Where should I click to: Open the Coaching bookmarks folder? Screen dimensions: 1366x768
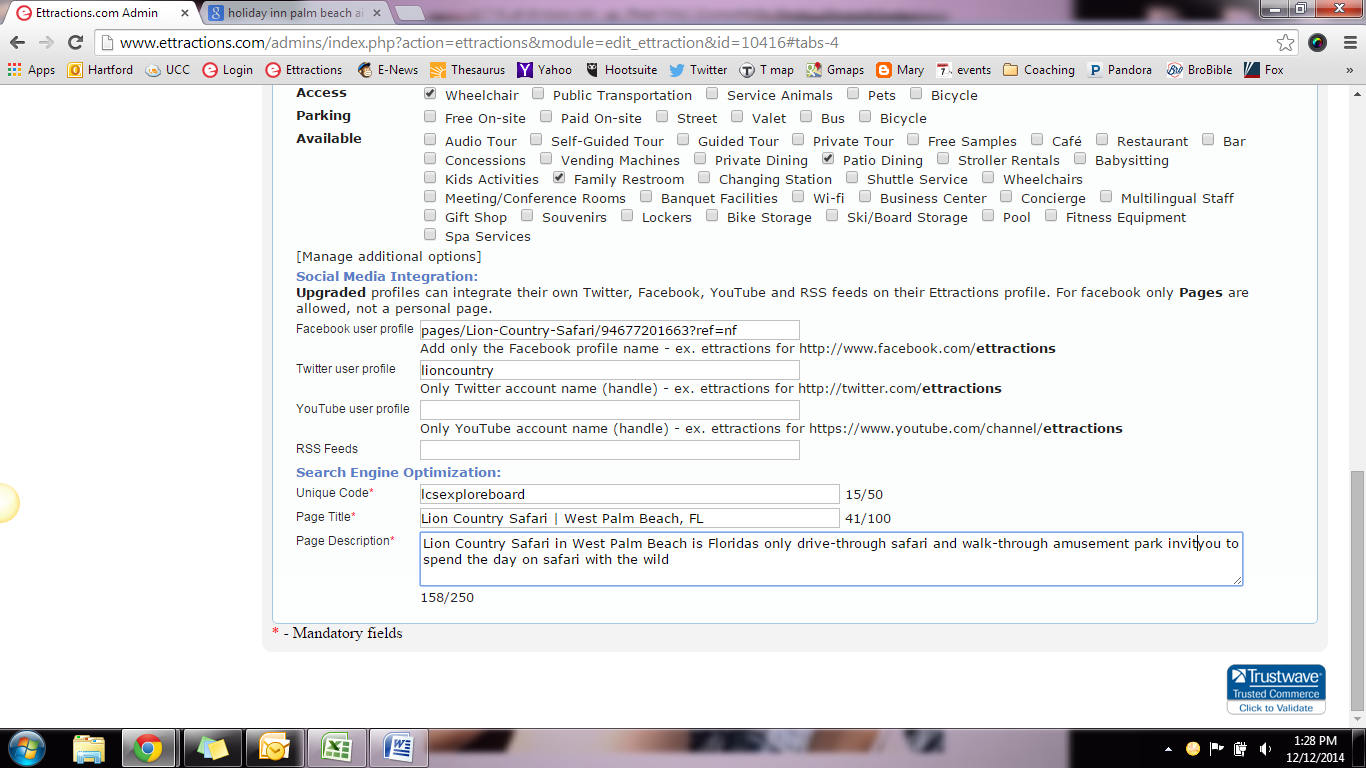pyautogui.click(x=1038, y=70)
